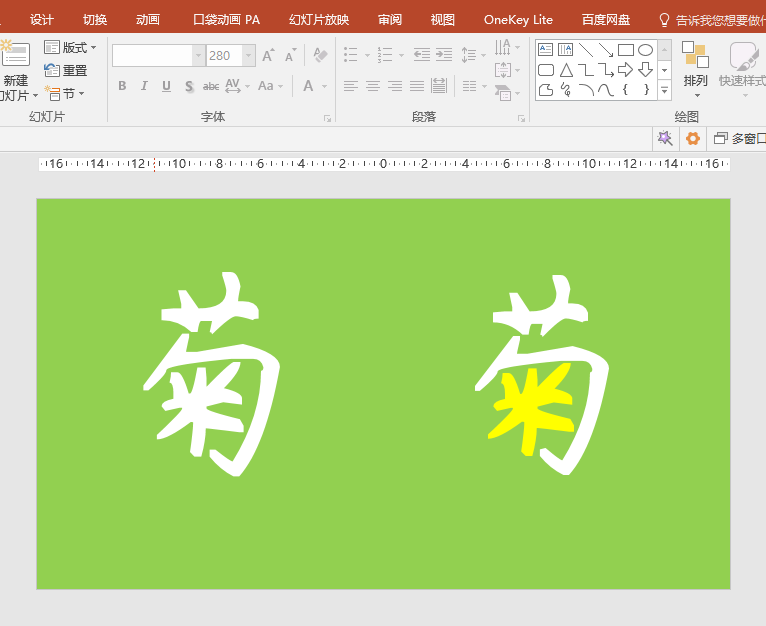Open the 视图 tab

[443, 20]
